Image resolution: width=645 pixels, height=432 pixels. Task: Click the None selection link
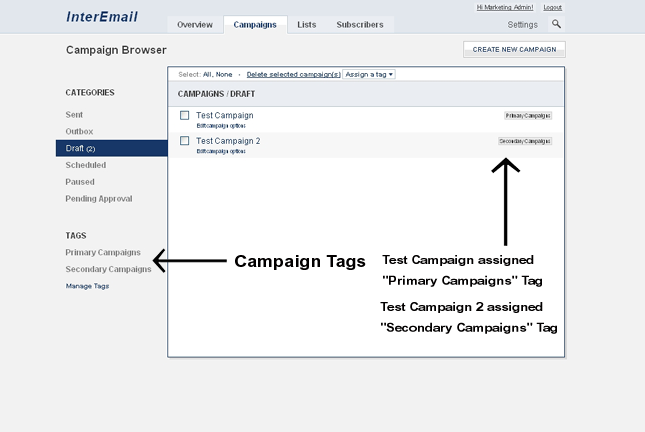click(226, 74)
